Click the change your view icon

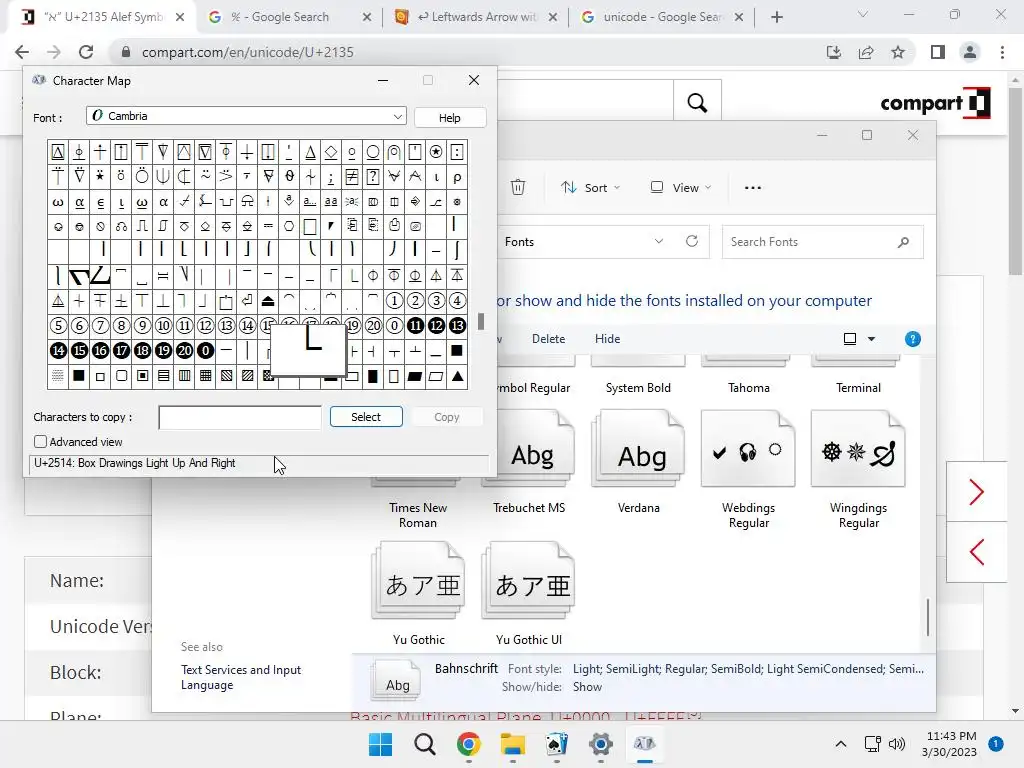(x=850, y=339)
